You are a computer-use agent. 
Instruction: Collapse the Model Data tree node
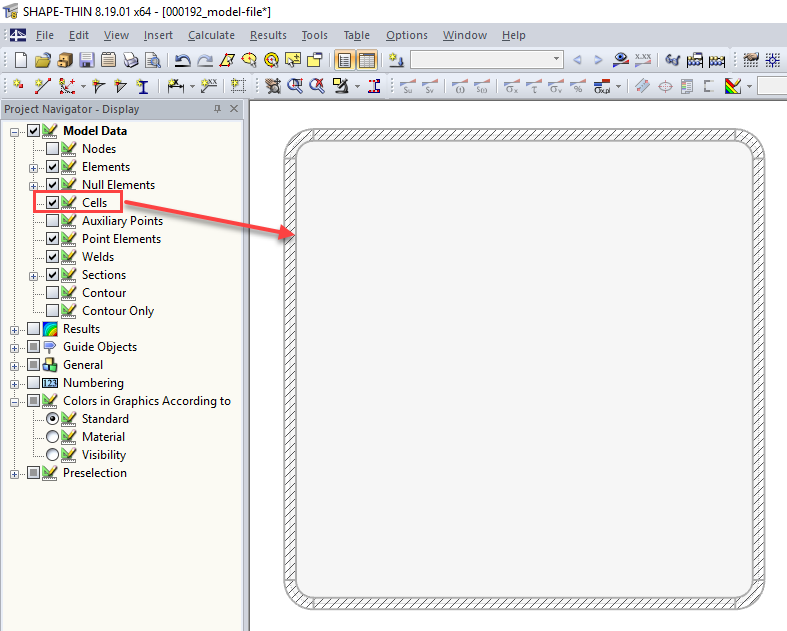[x=15, y=133]
